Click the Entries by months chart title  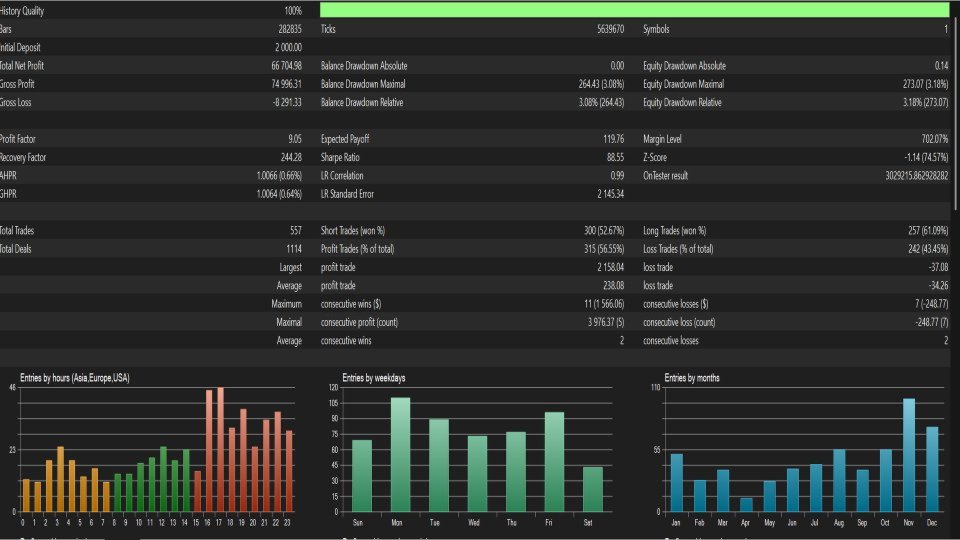(x=692, y=378)
